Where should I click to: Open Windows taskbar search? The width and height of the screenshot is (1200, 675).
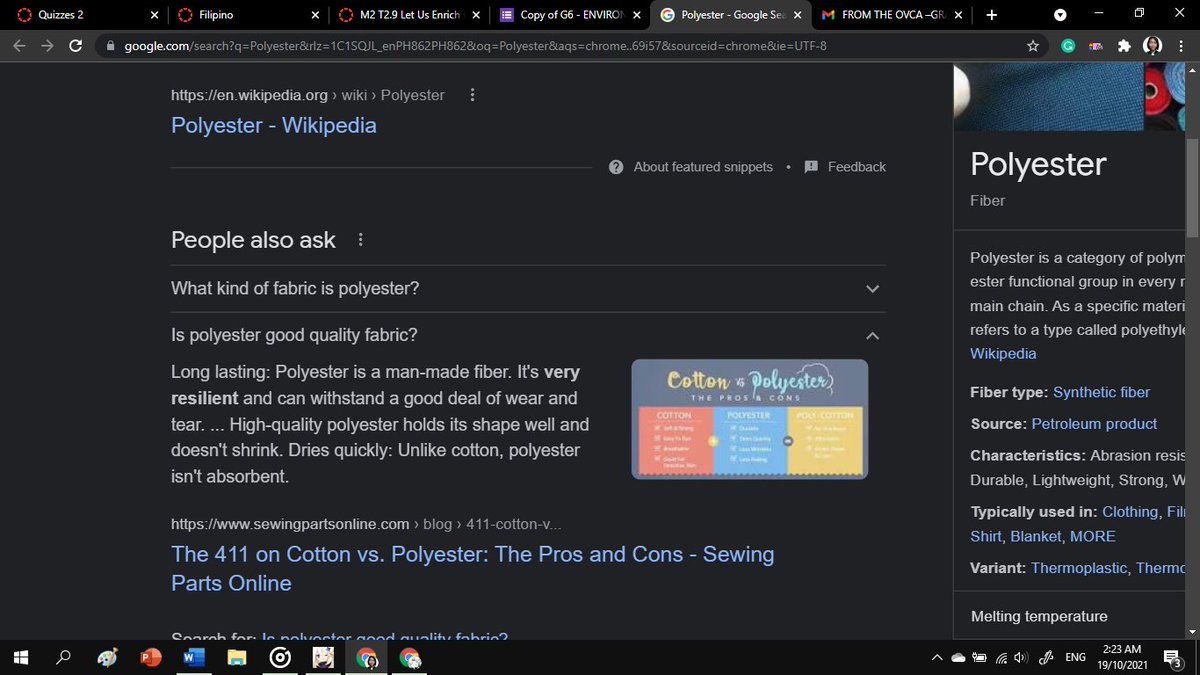pyautogui.click(x=63, y=657)
